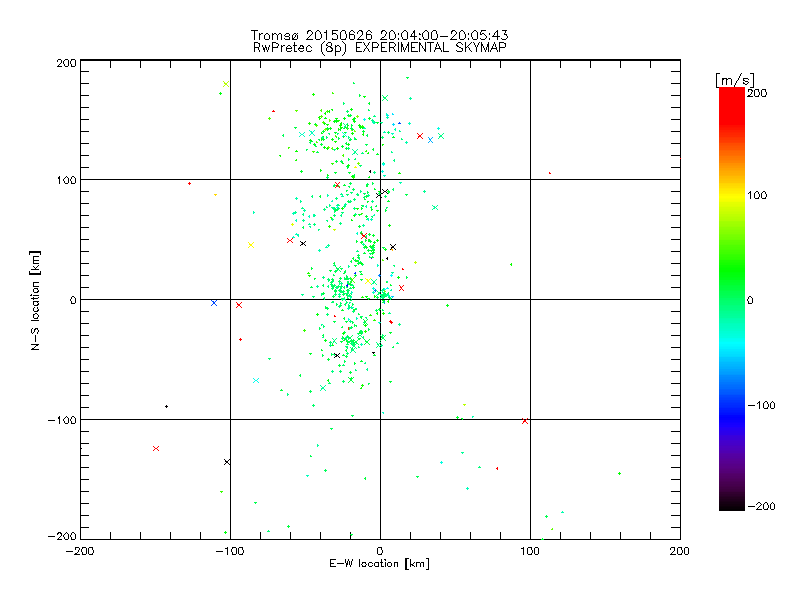The width and height of the screenshot is (800, 600).
Task: Click the y-axis tick label '200'
Action: [x=67, y=63]
